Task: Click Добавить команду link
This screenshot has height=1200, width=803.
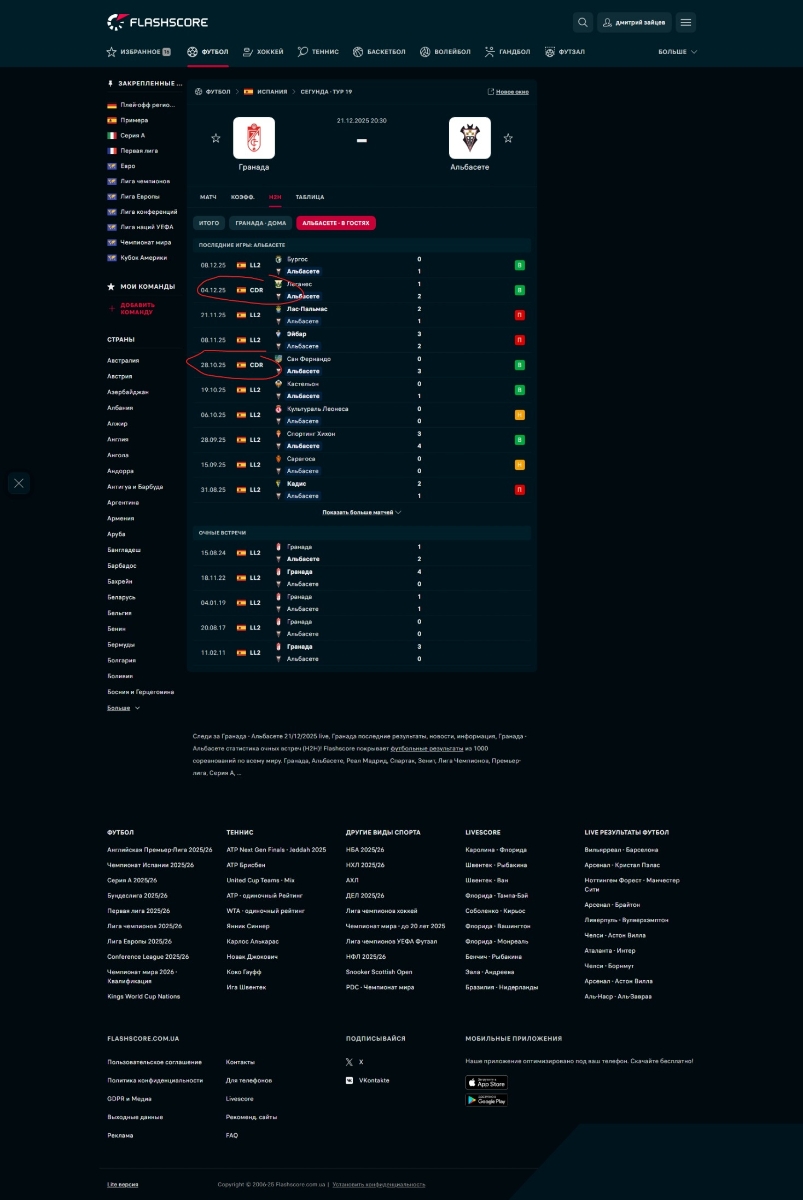Action: pyautogui.click(x=137, y=309)
